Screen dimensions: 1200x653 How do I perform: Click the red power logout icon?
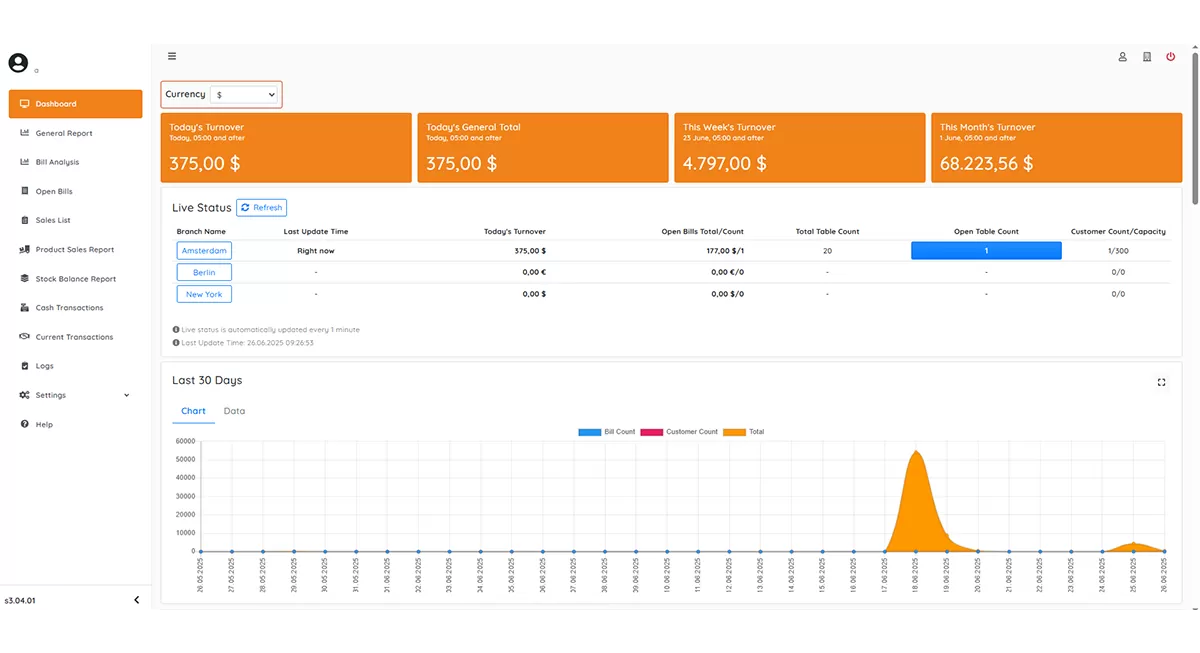[x=1171, y=57]
